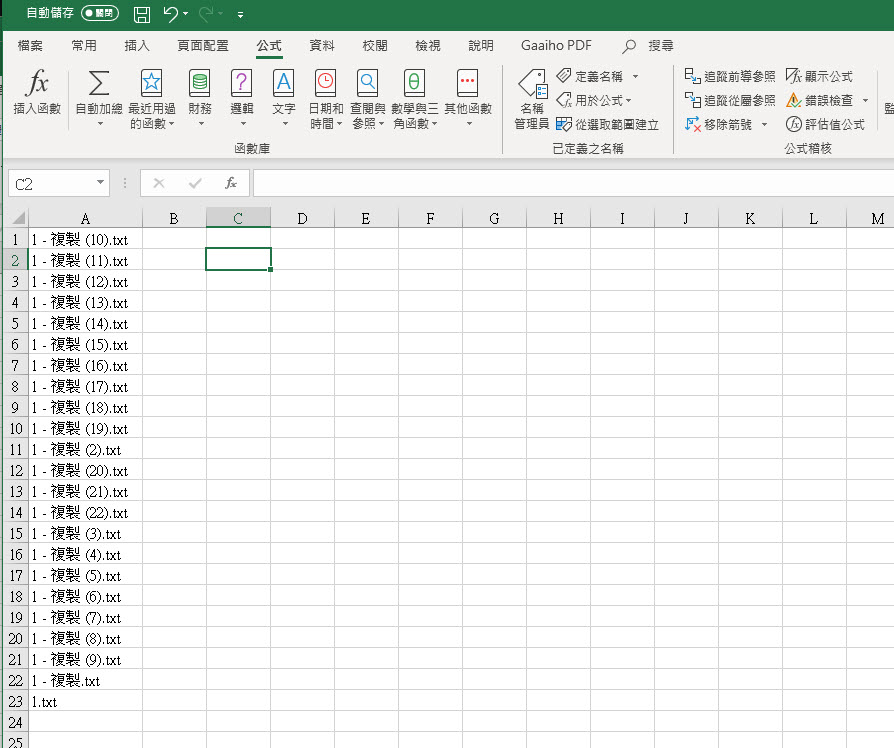Open the AutoSum (自動加總) sigma icon
Viewport: 894px width, 748px height.
point(99,84)
